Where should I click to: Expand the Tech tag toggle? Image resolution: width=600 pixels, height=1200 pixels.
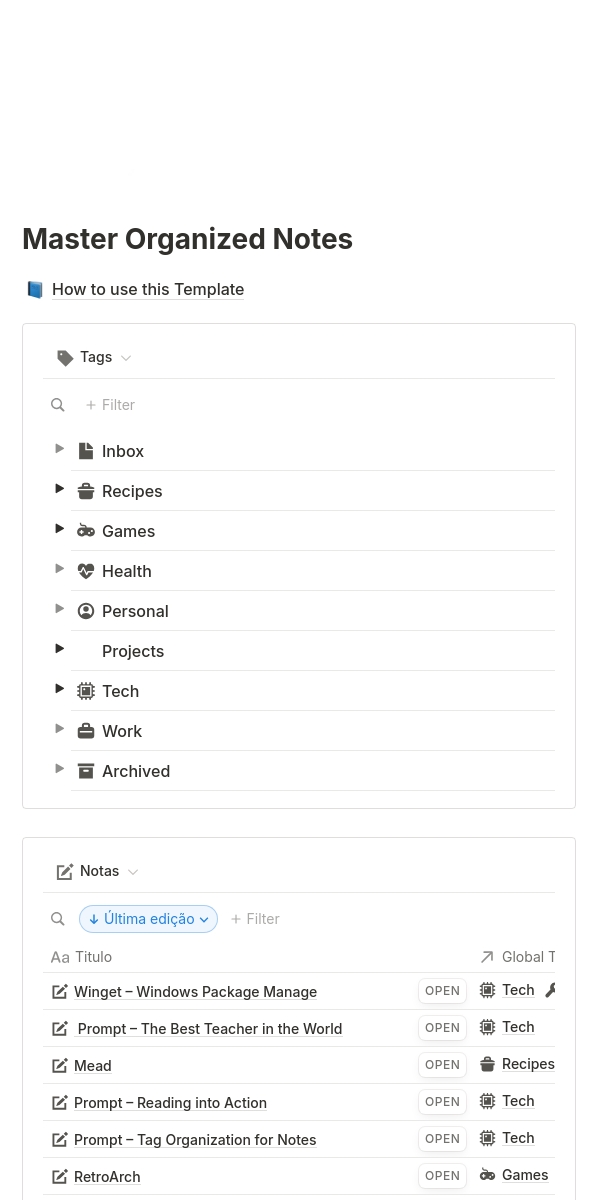(x=60, y=689)
